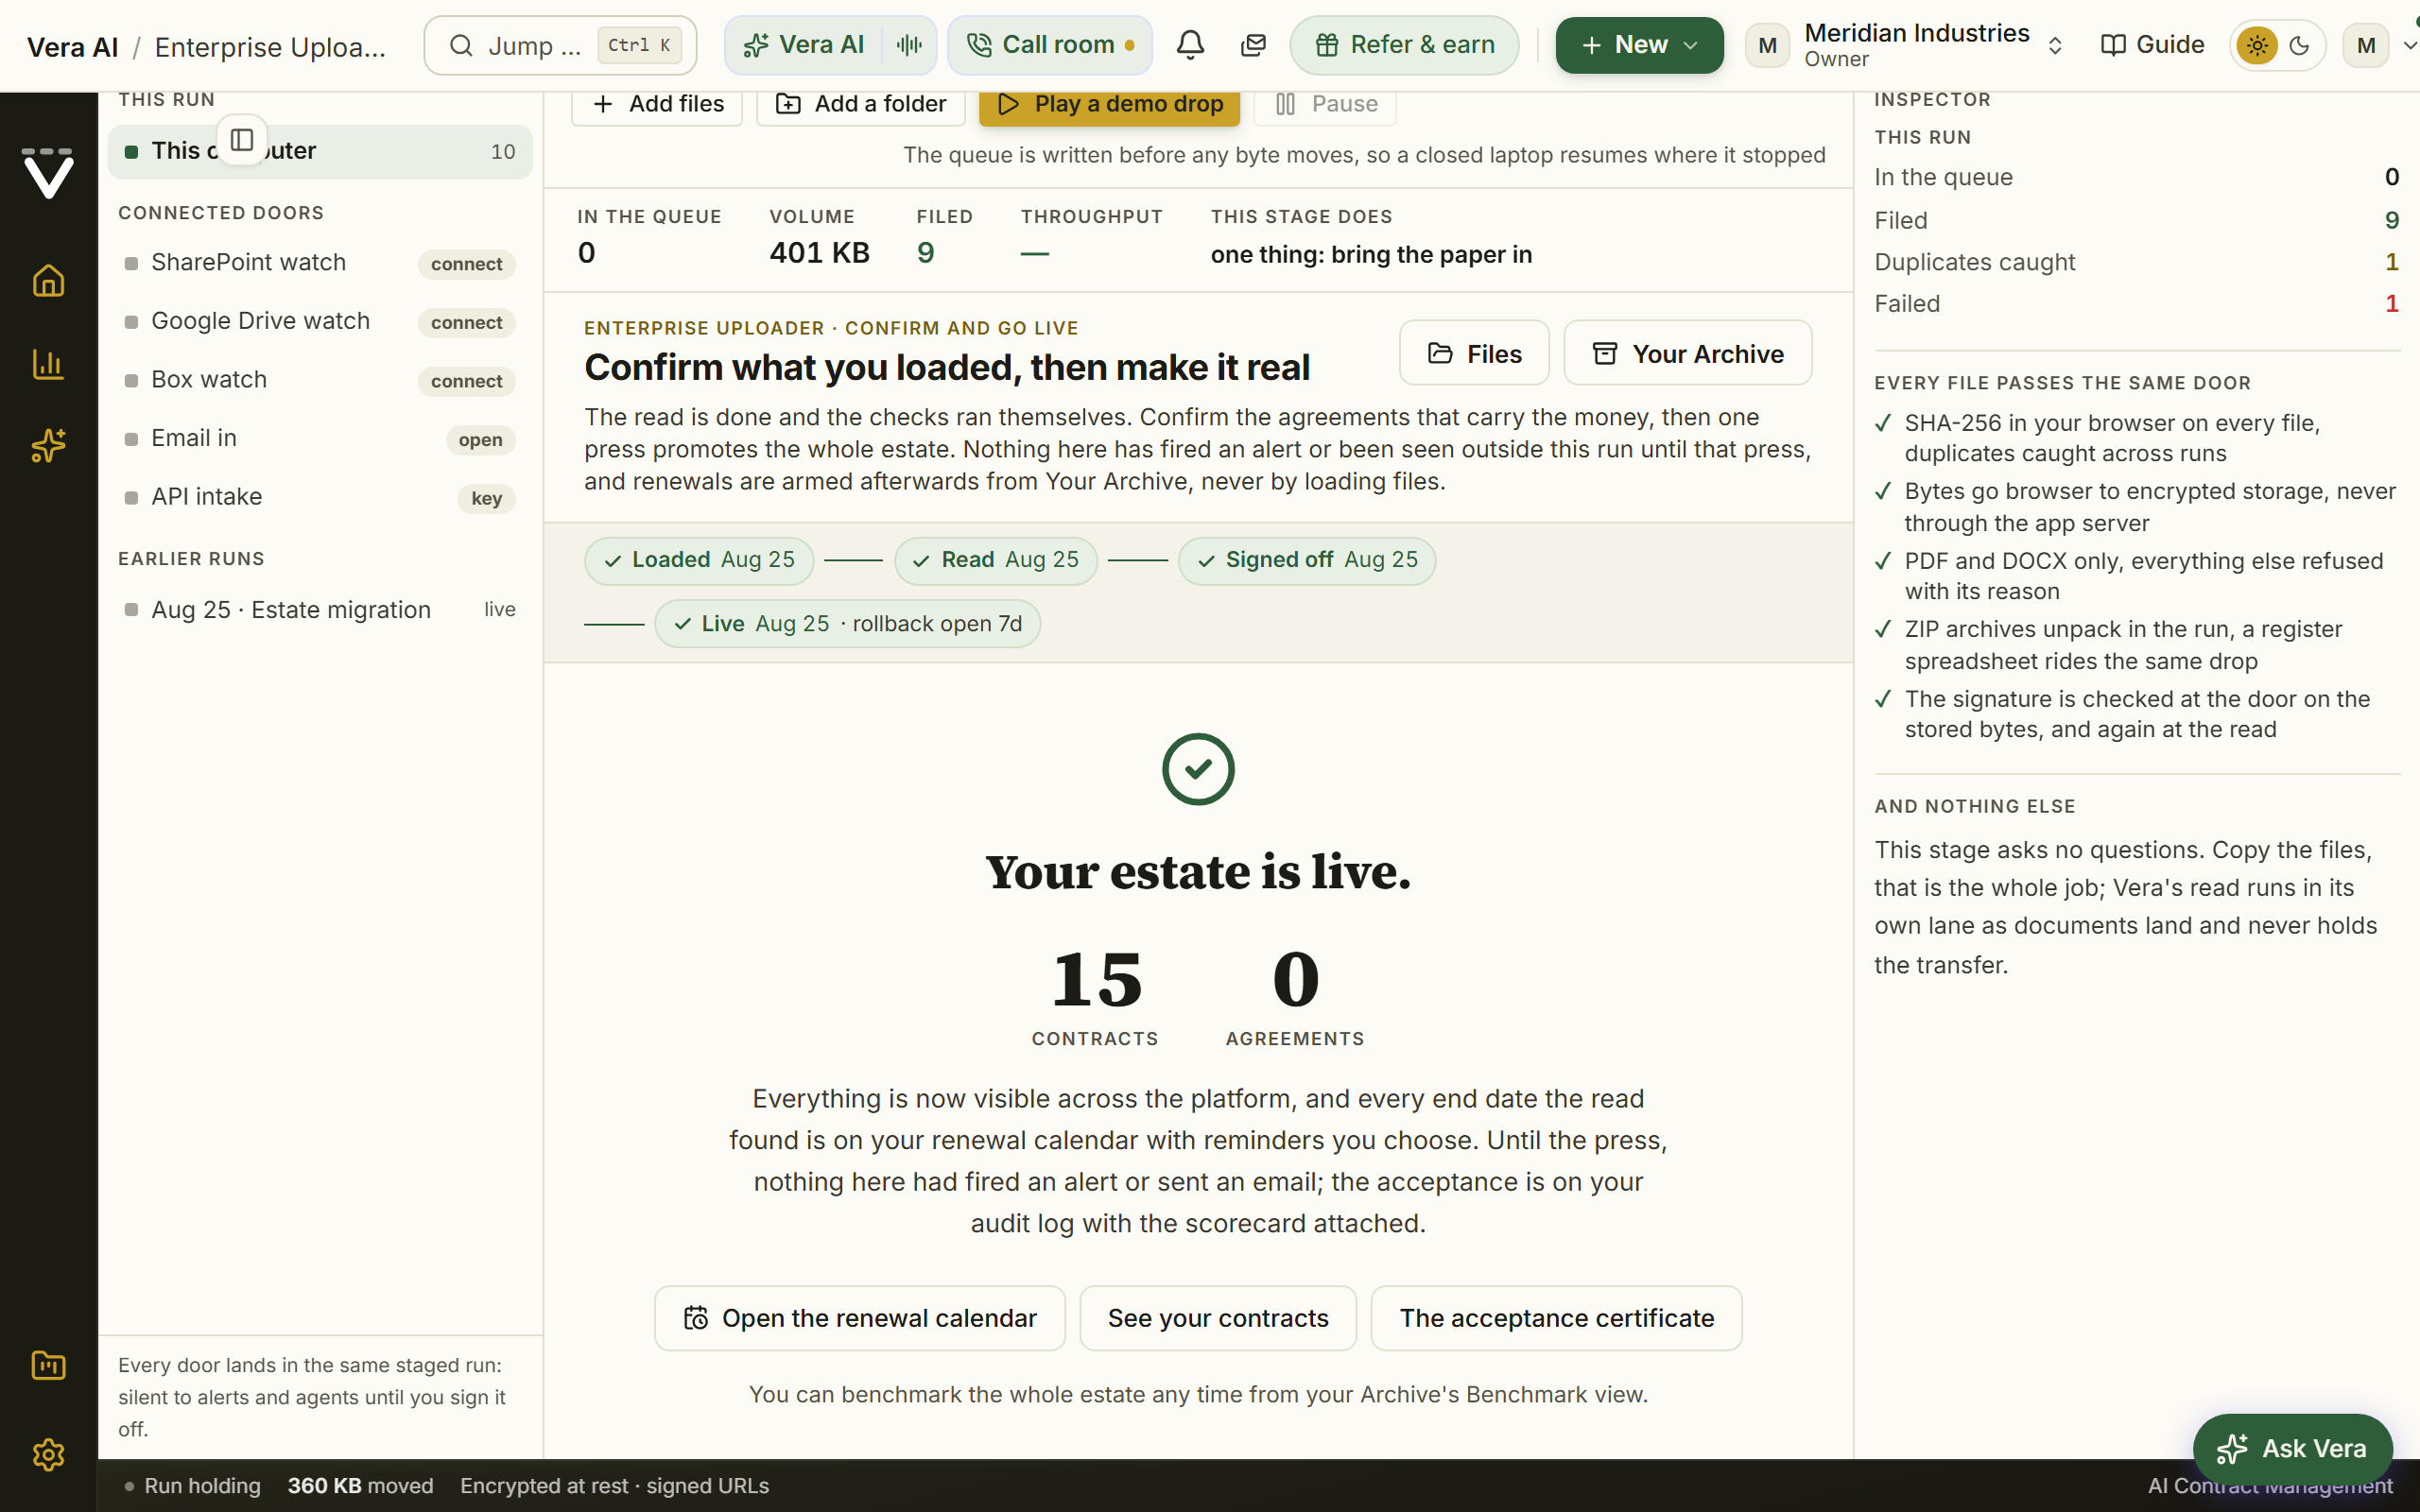Click the Ctrl K shortcut badge
Image resolution: width=2420 pixels, height=1512 pixels.
tap(639, 45)
